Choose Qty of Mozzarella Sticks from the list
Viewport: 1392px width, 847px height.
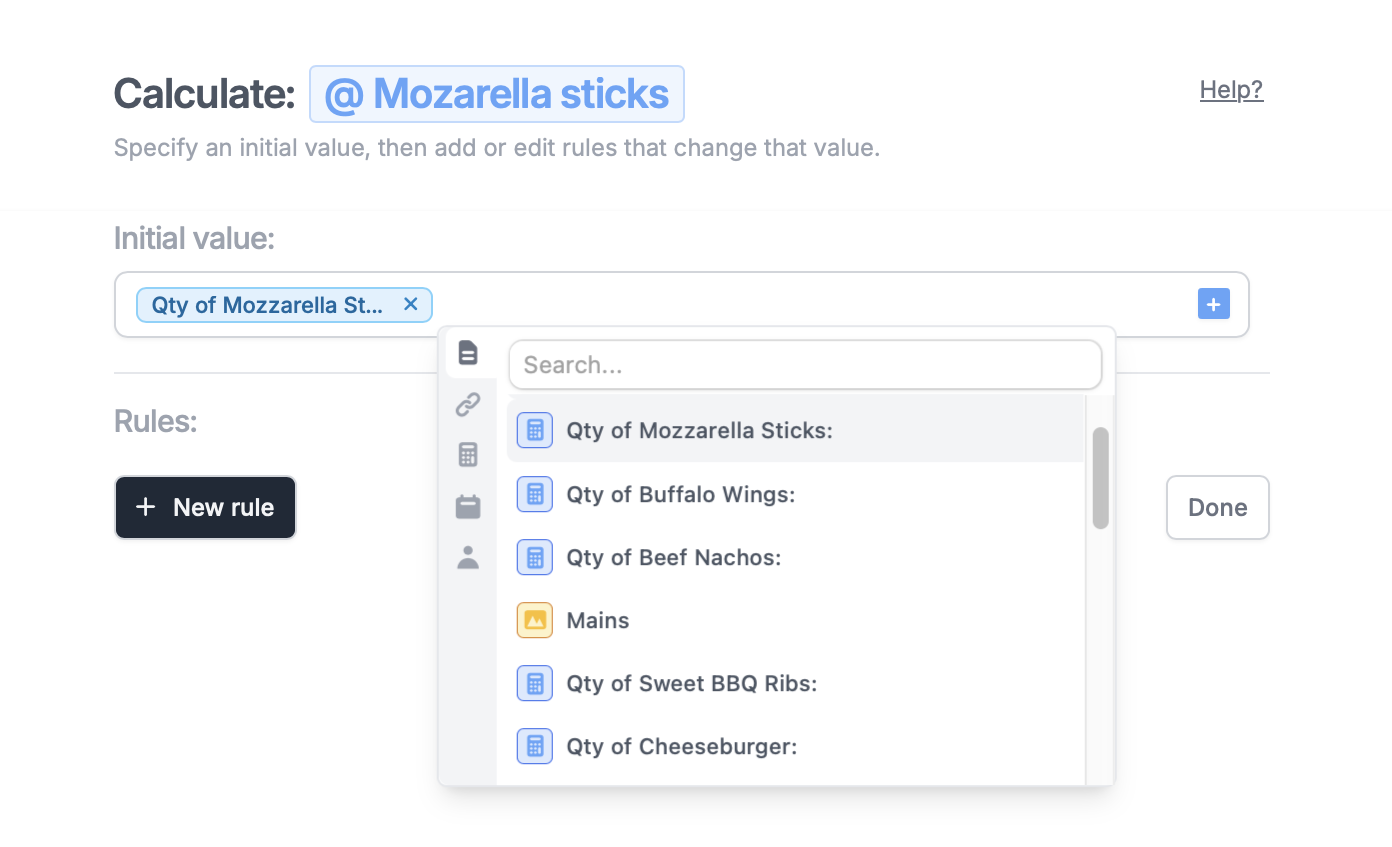point(699,431)
